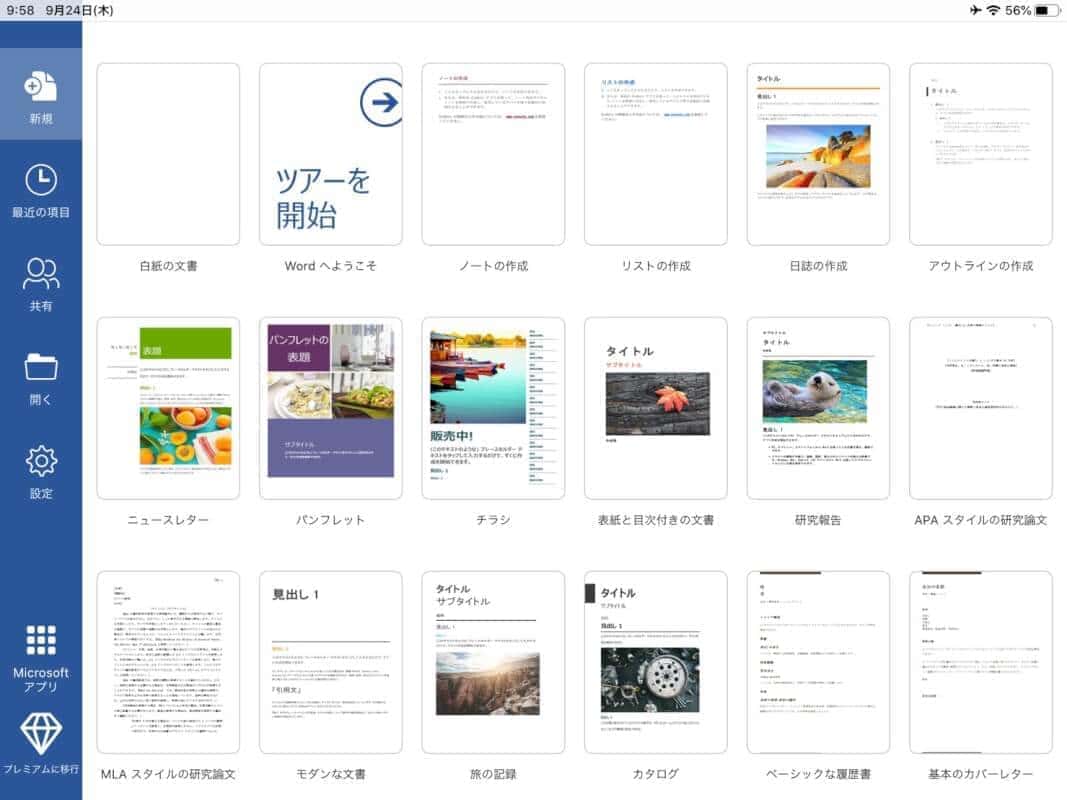The image size is (1067, 800).
Task: Select the ノートの作成 template thumbnail
Action: [x=493, y=154]
